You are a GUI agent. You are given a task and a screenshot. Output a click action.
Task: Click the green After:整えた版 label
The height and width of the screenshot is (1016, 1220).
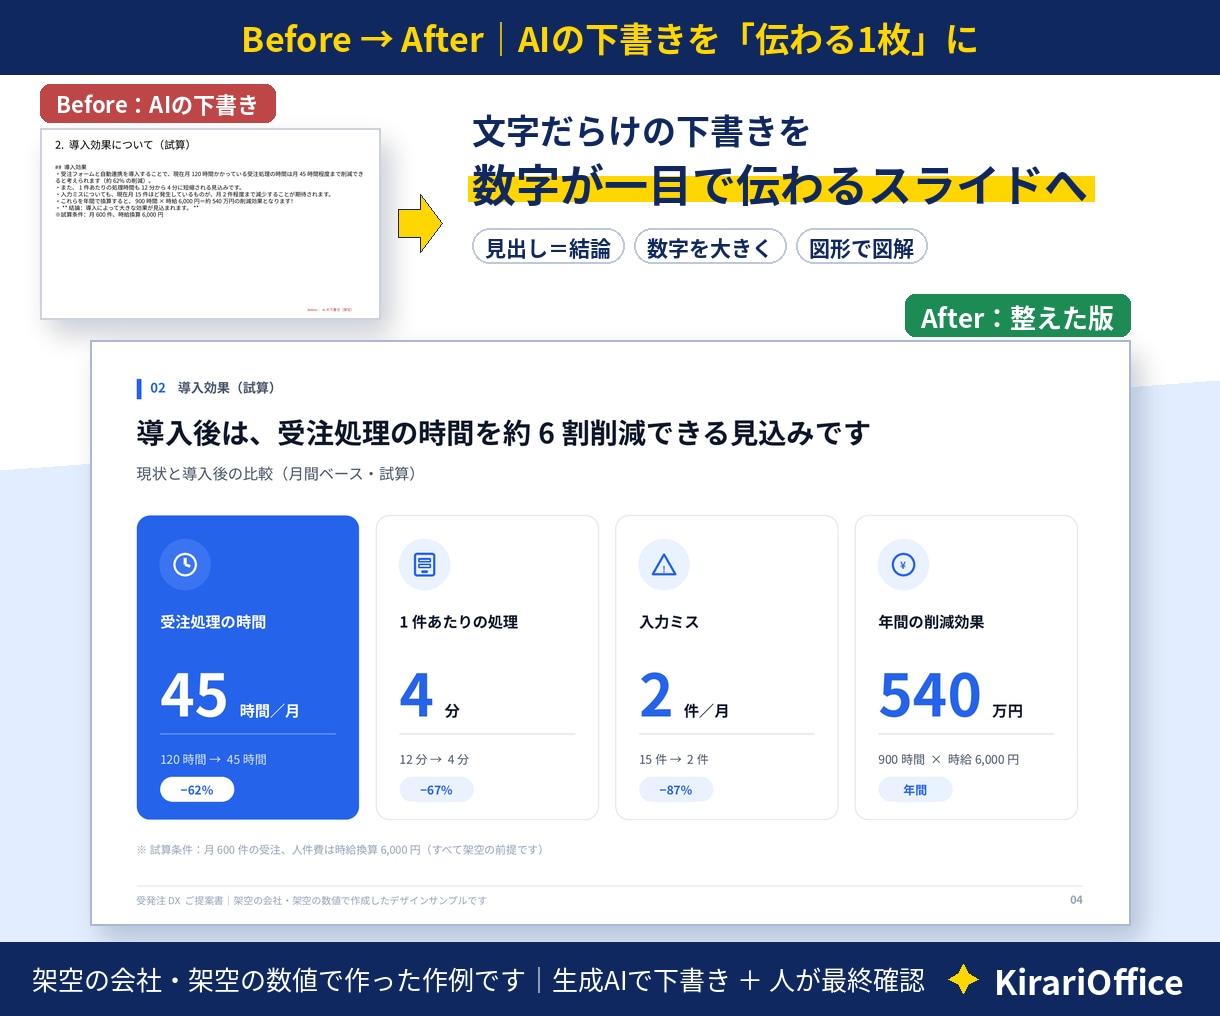click(1017, 317)
